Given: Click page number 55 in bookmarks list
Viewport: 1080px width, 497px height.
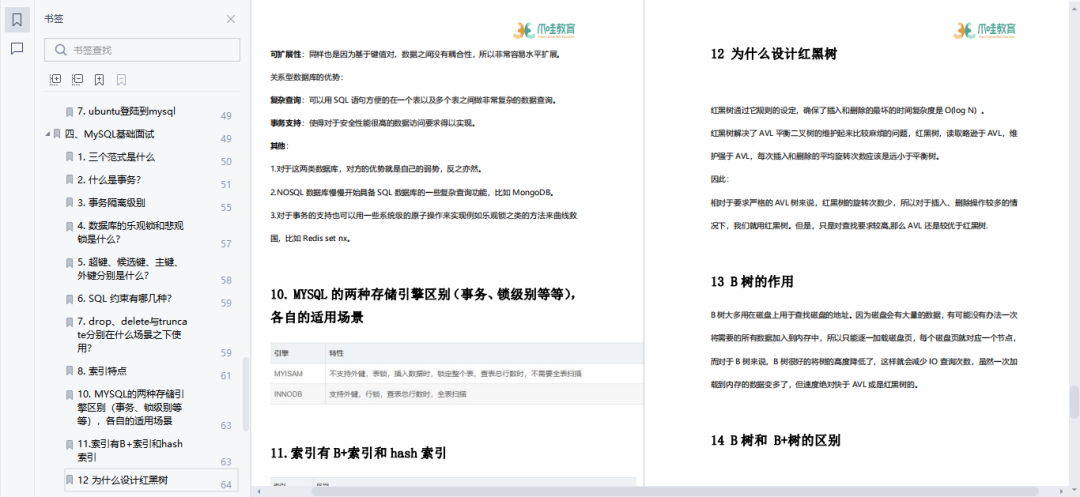Looking at the screenshot, I should point(226,207).
